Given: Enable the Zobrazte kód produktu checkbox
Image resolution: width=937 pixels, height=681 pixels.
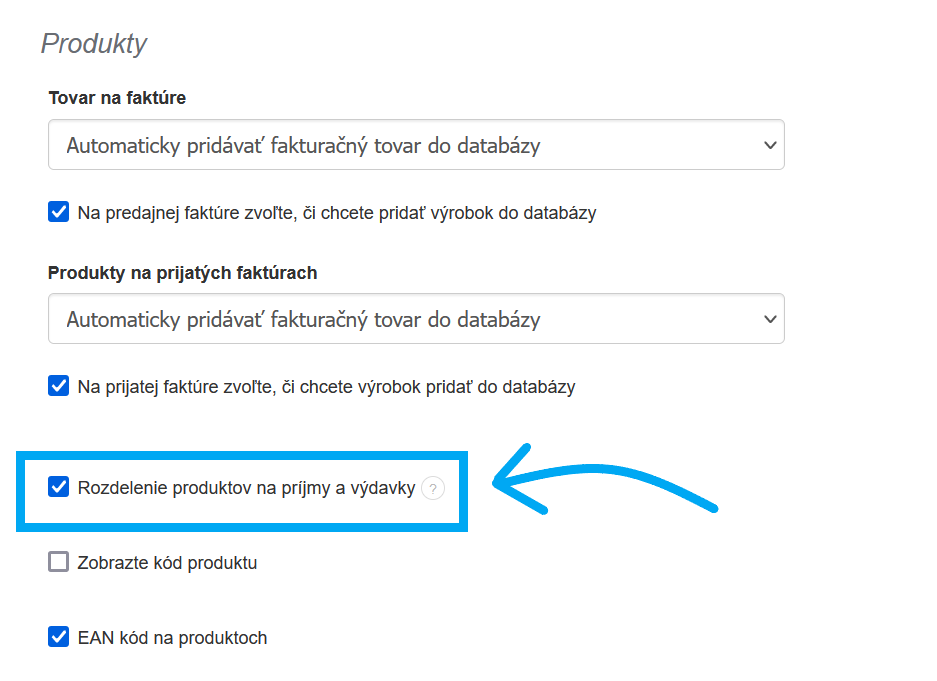Looking at the screenshot, I should pos(59,562).
